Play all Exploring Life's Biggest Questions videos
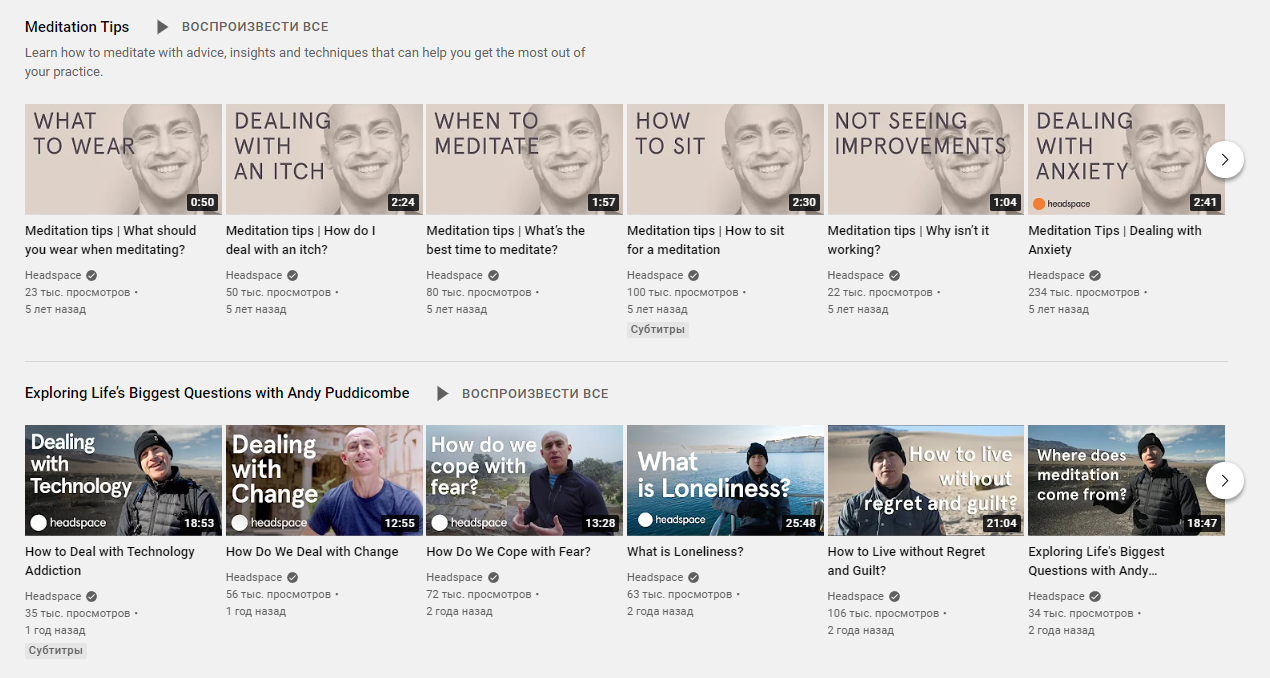Viewport: 1270px width, 678px height. pyautogui.click(x=523, y=394)
